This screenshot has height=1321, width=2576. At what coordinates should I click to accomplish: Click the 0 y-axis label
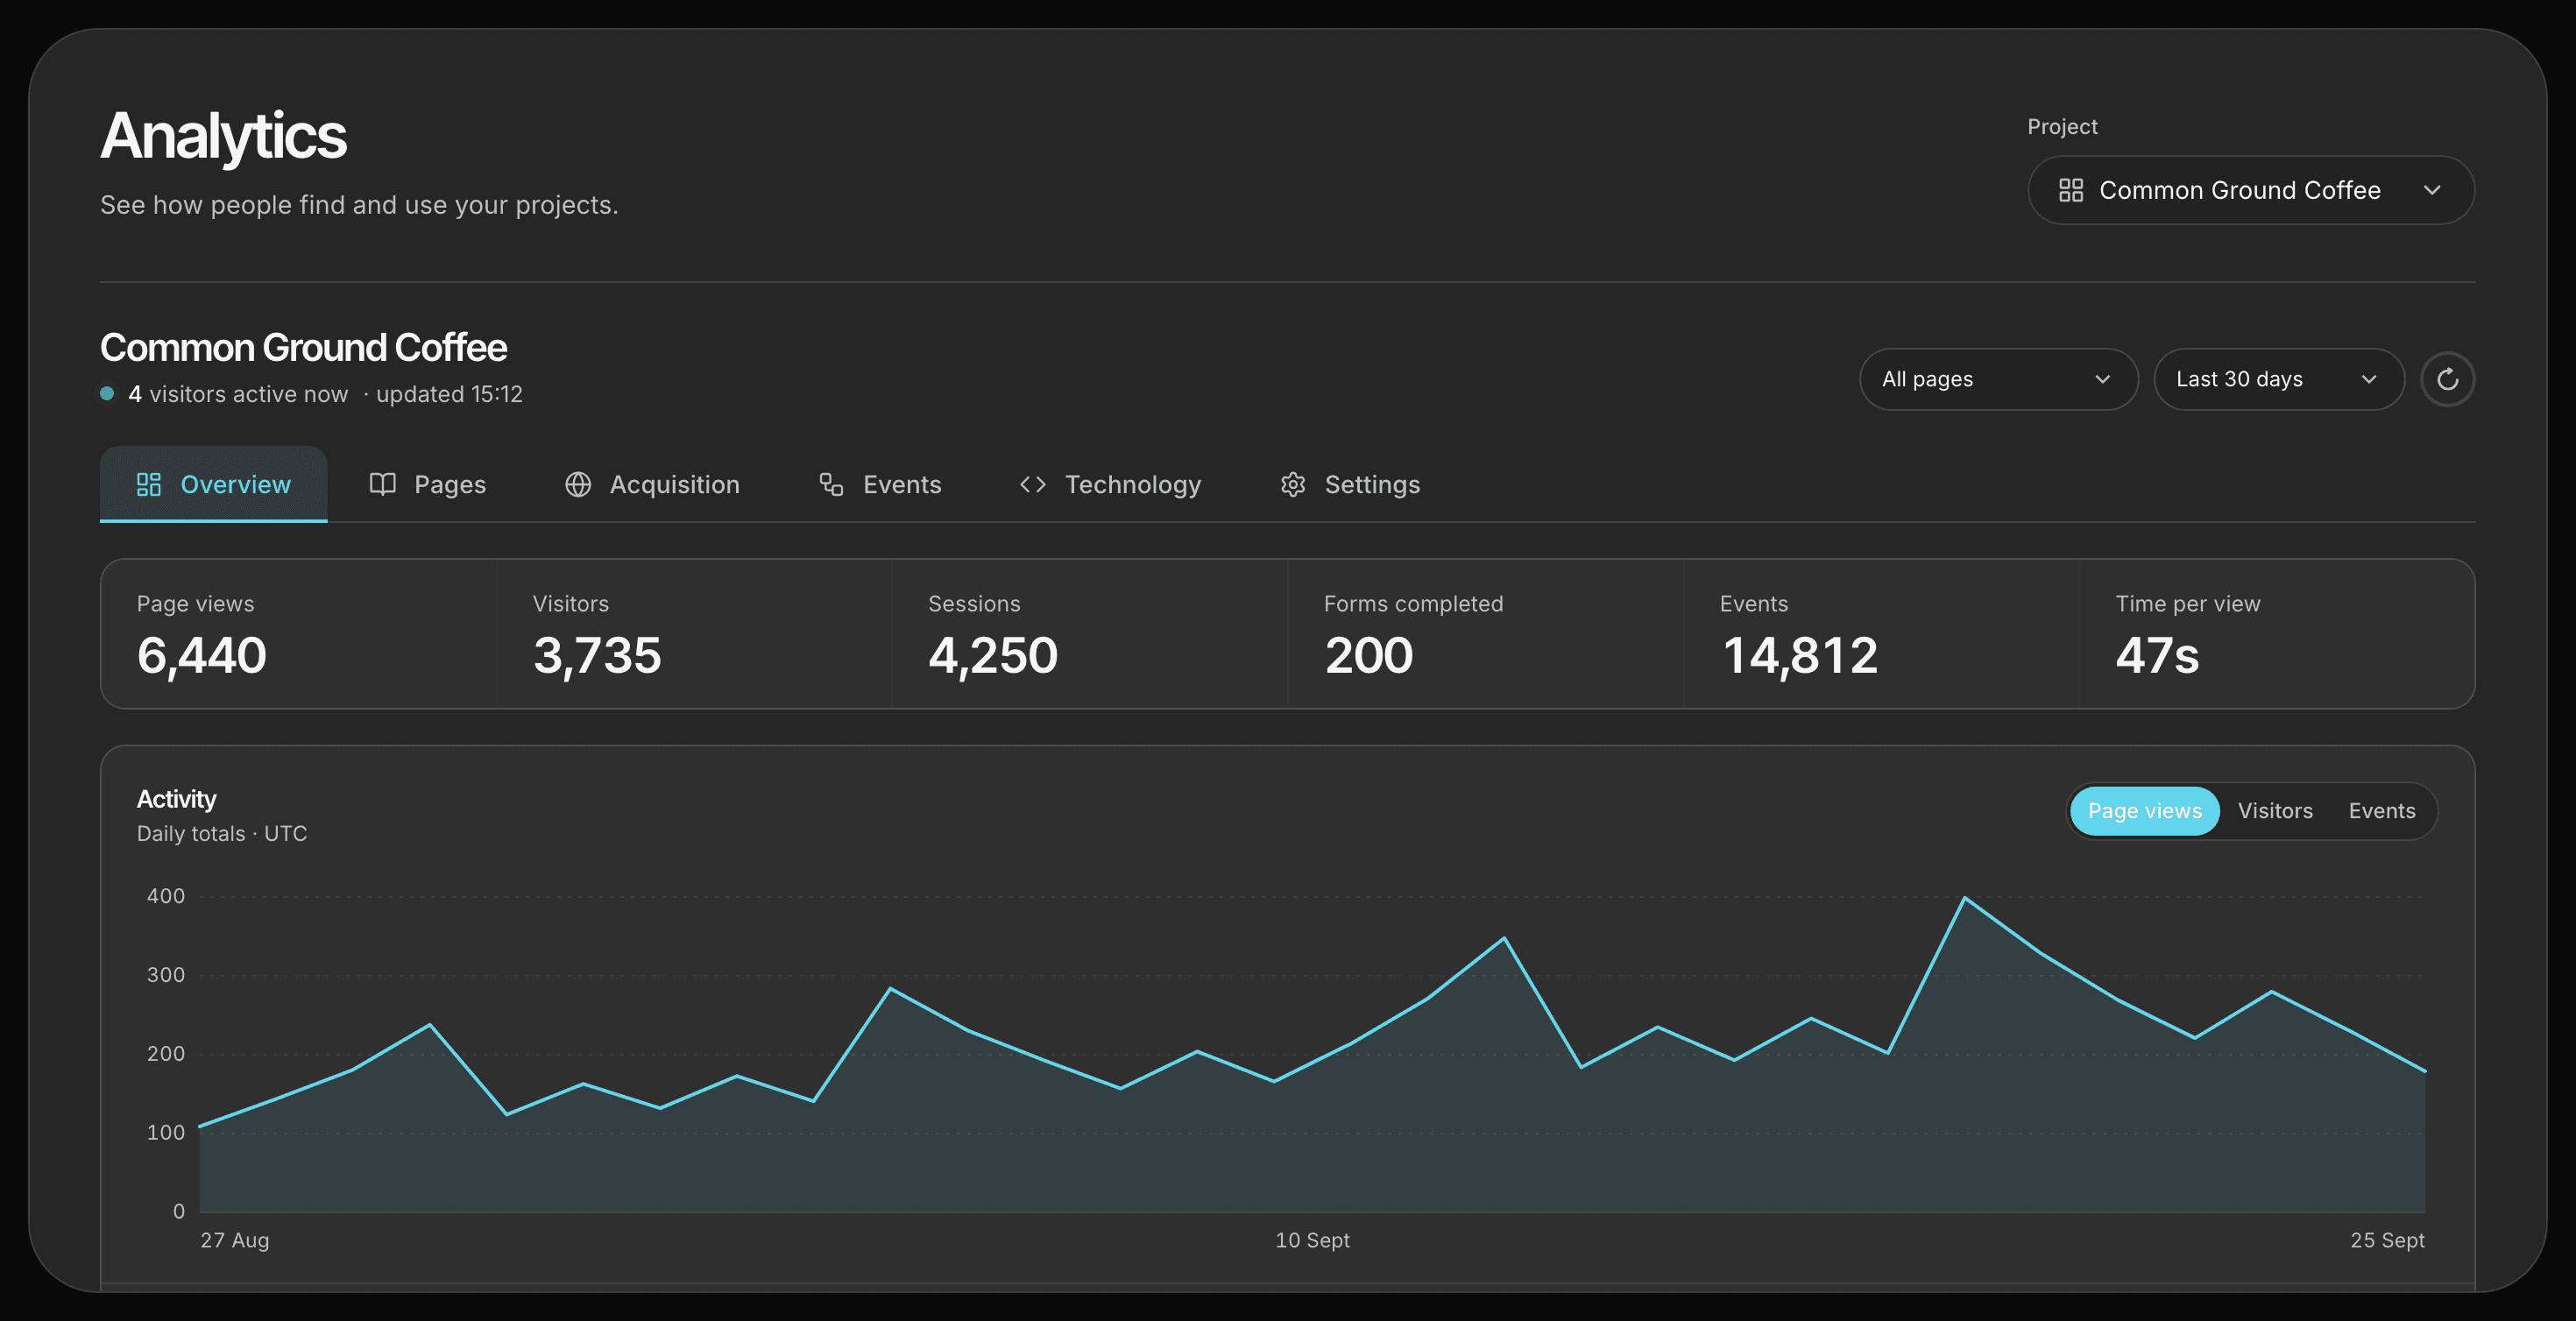[x=179, y=1212]
